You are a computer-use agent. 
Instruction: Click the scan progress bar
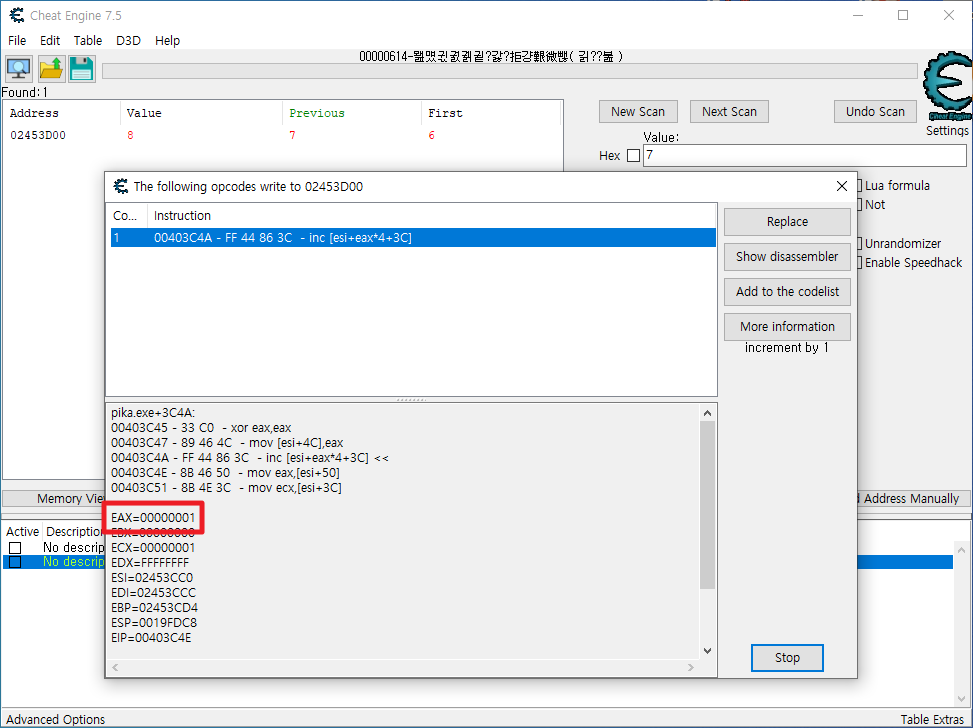point(509,71)
